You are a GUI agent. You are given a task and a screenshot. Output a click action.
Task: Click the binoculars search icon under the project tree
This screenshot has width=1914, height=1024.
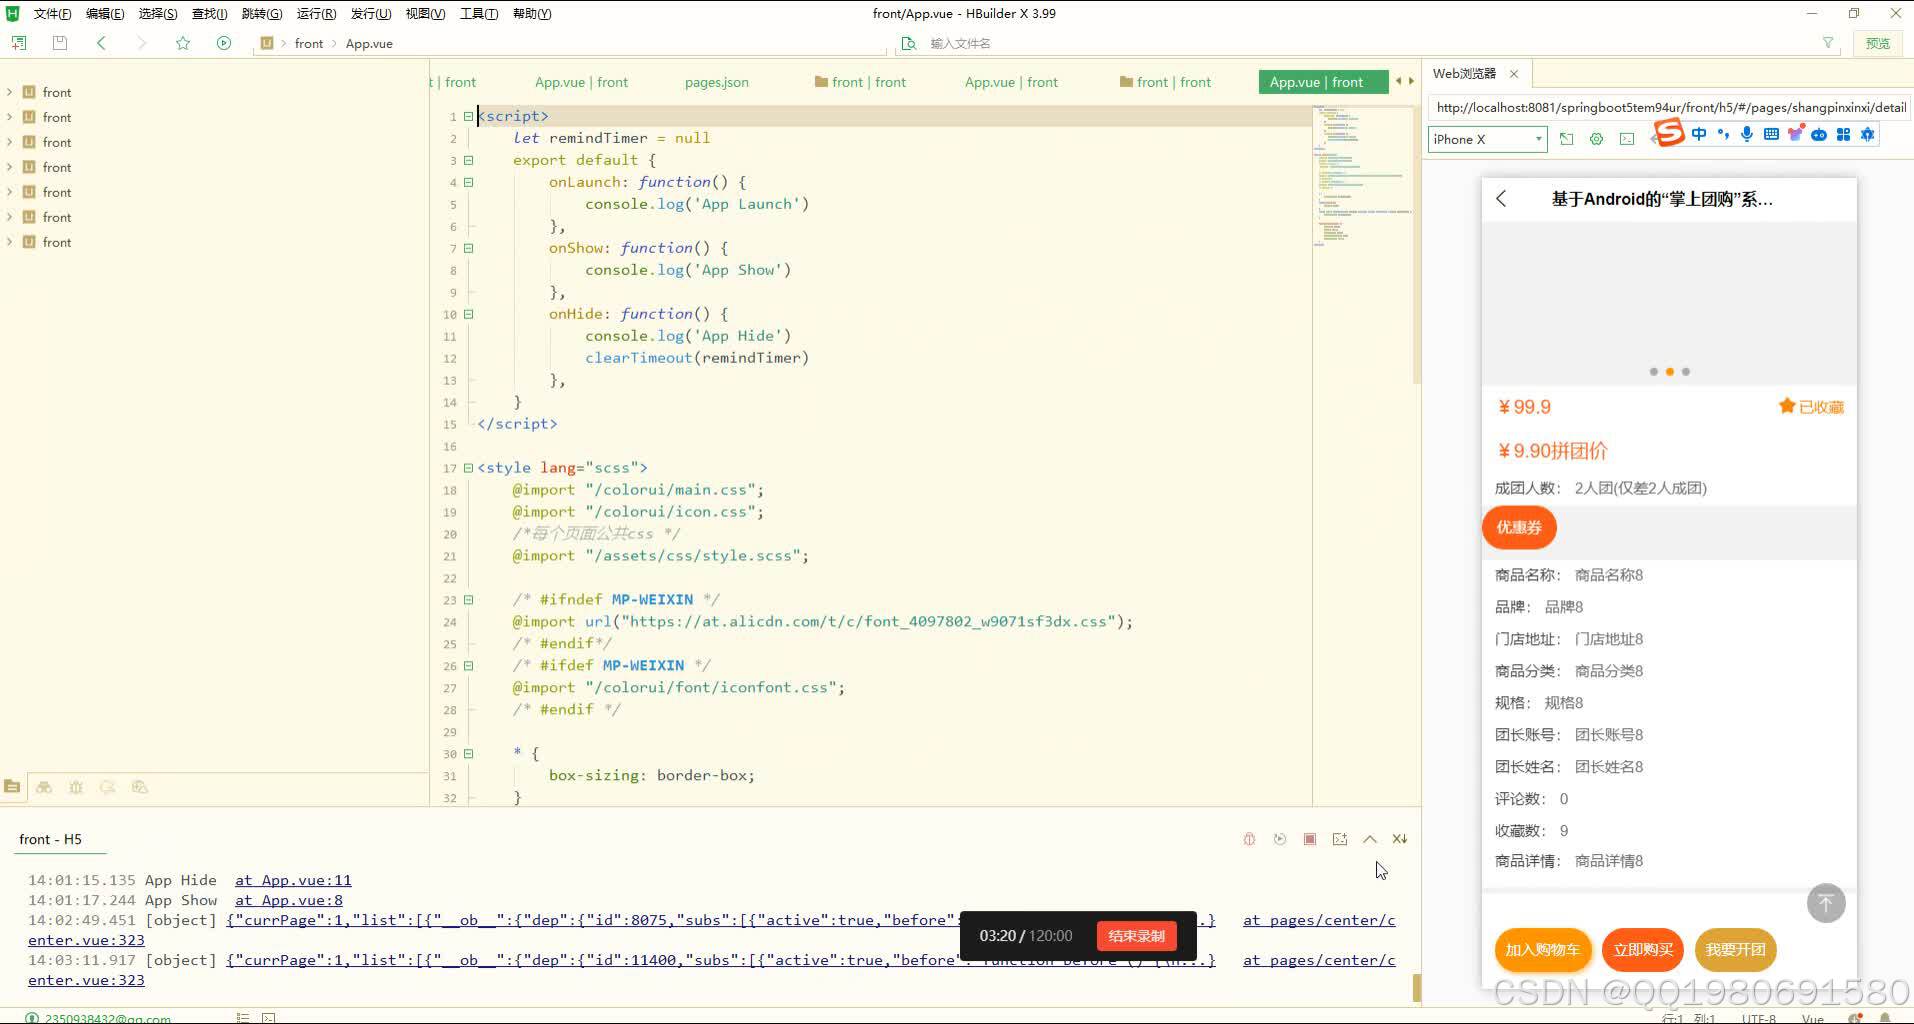pos(44,787)
